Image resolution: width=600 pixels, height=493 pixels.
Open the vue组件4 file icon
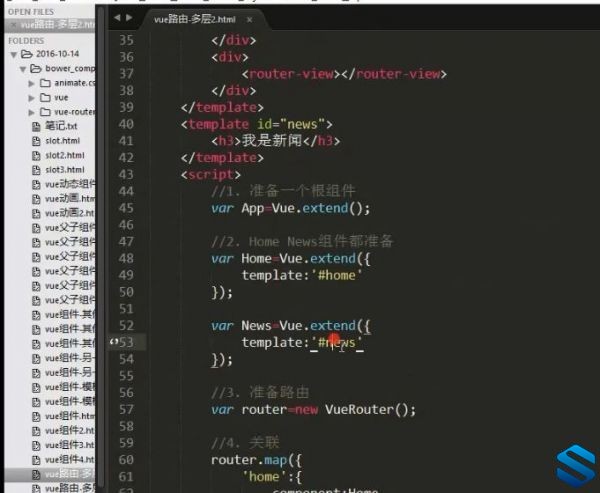pos(36,459)
